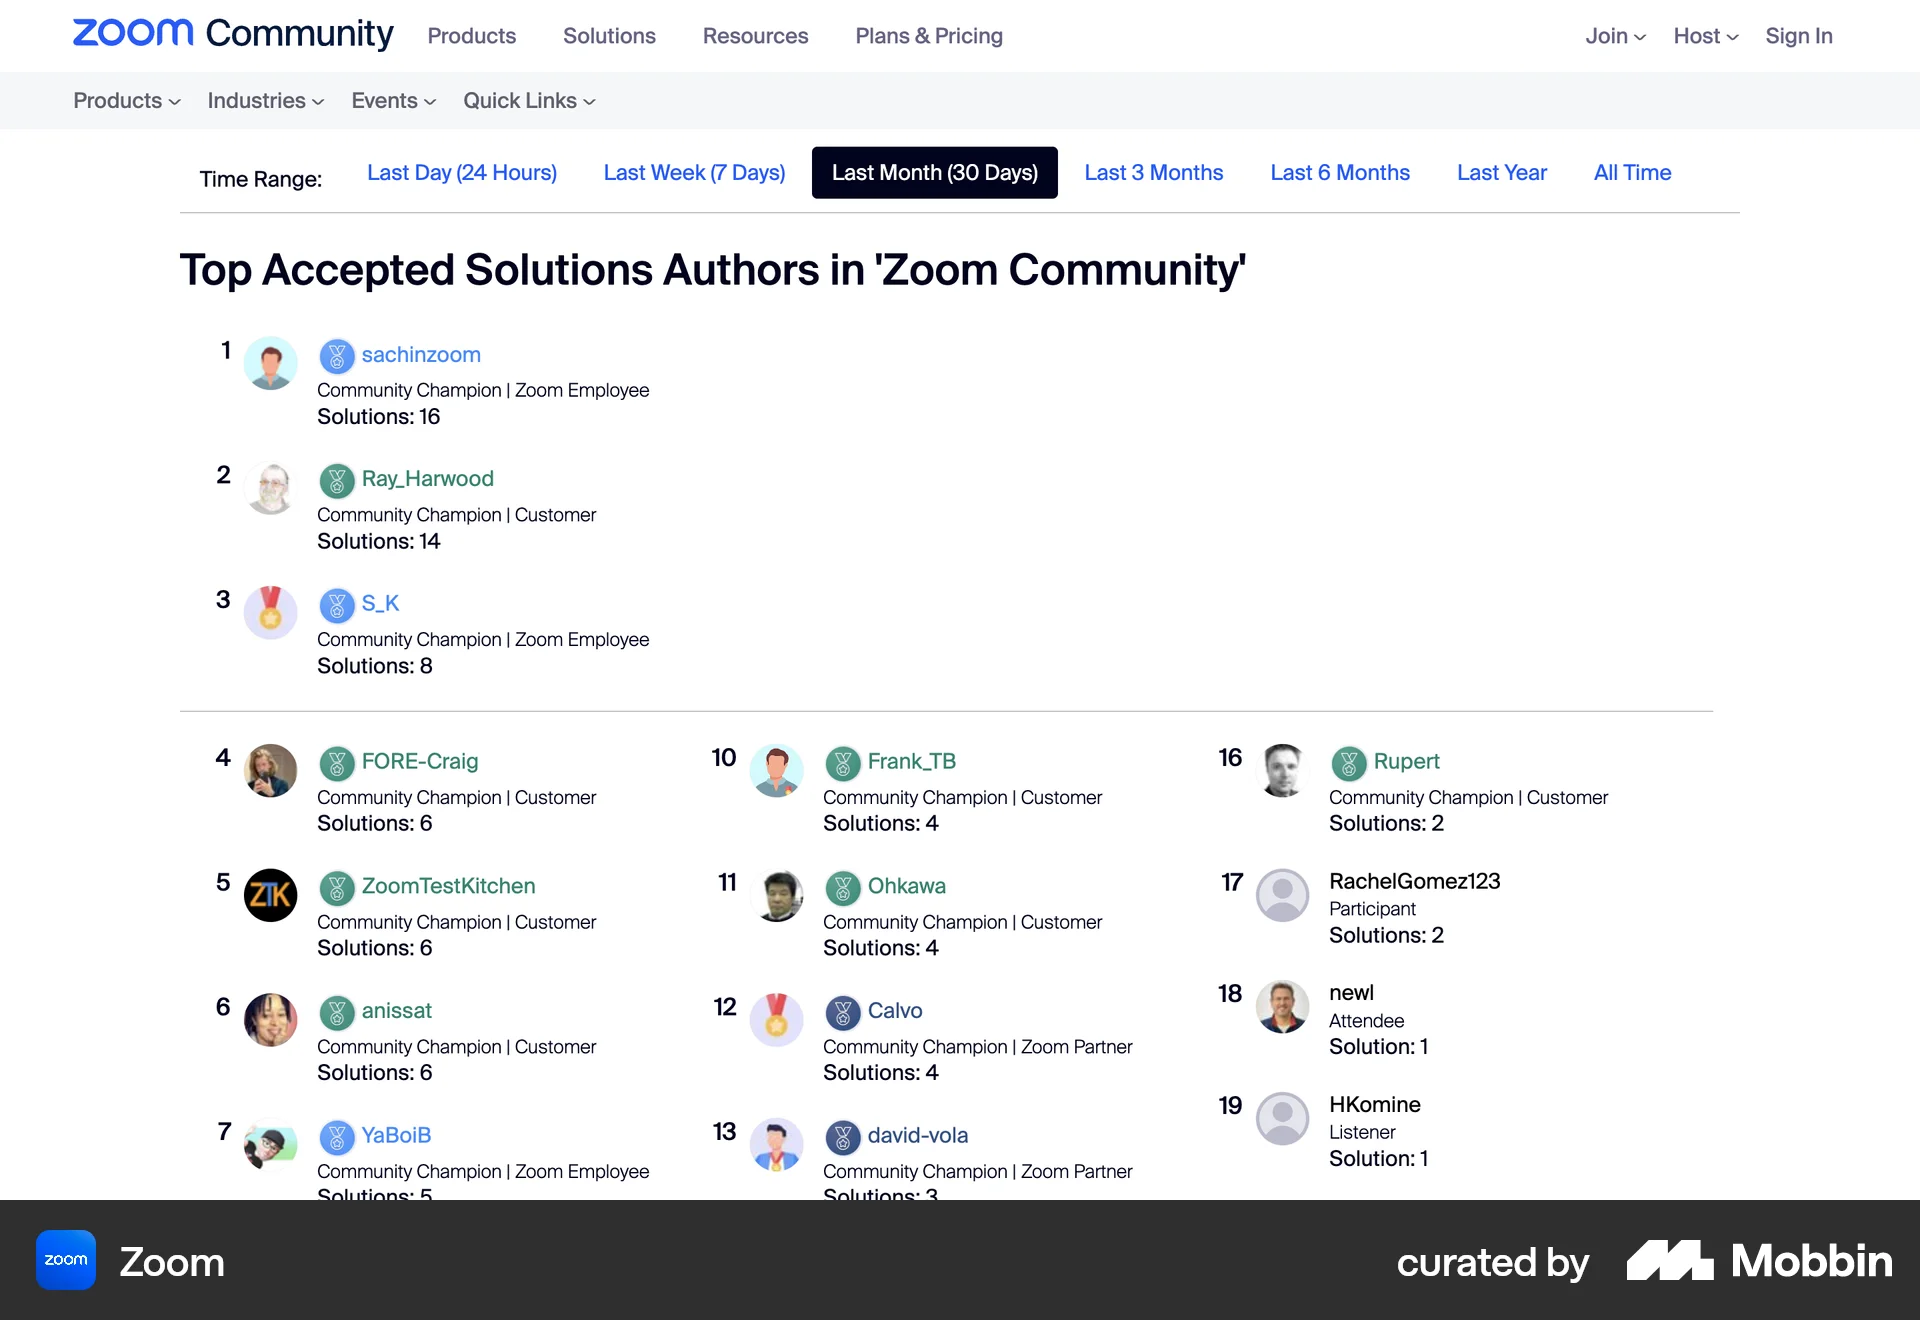Open the Quick Links dropdown

[x=529, y=100]
